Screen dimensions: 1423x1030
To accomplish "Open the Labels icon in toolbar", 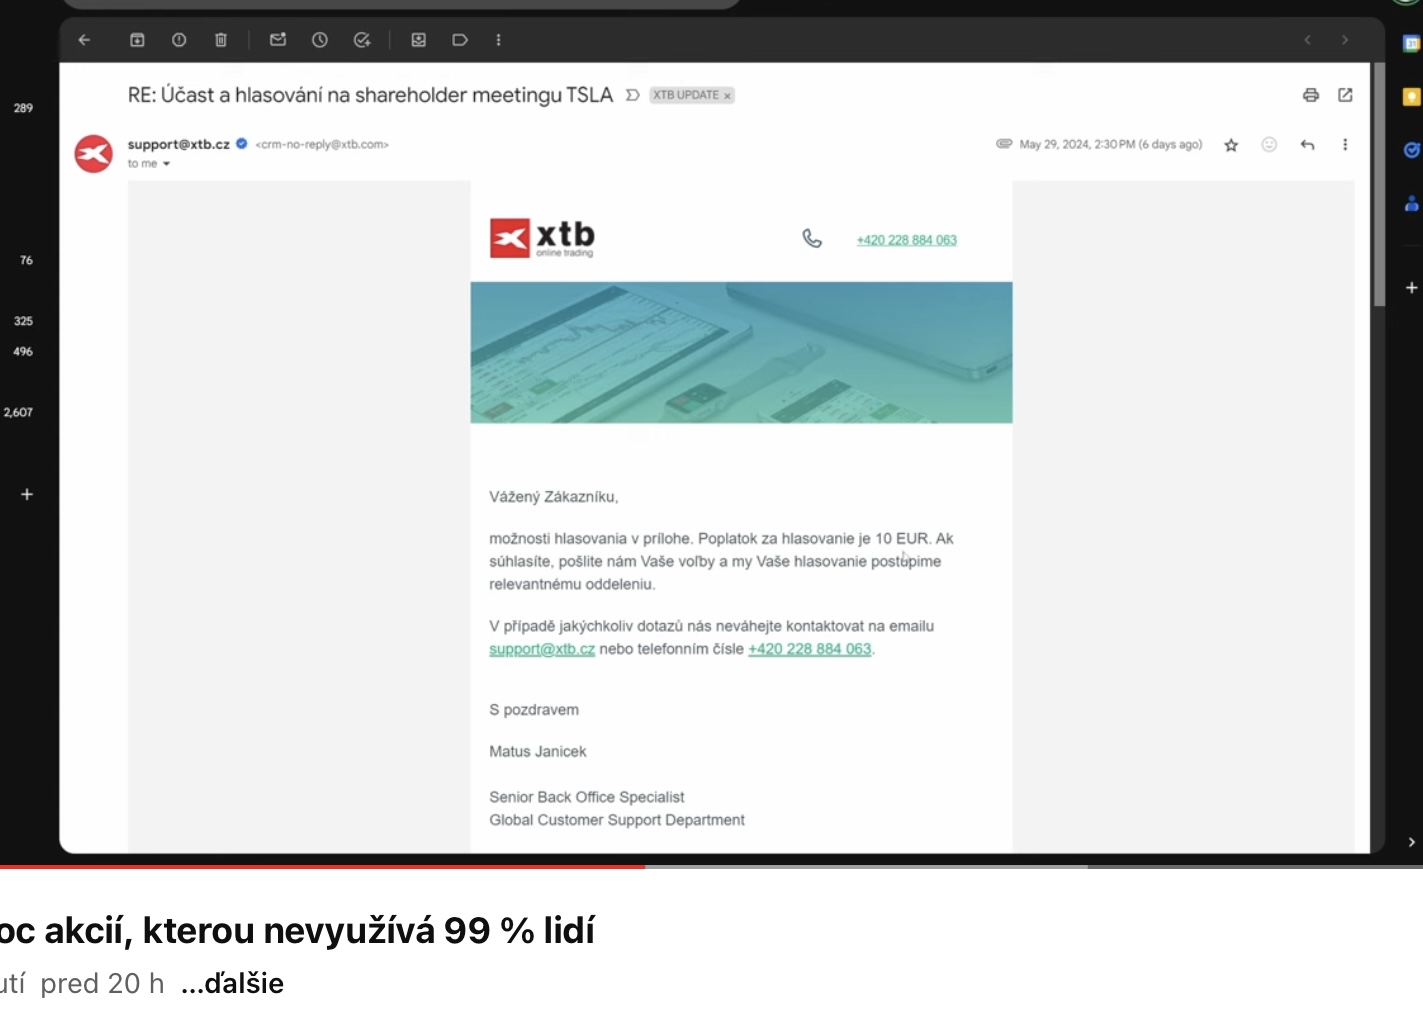I will [460, 40].
